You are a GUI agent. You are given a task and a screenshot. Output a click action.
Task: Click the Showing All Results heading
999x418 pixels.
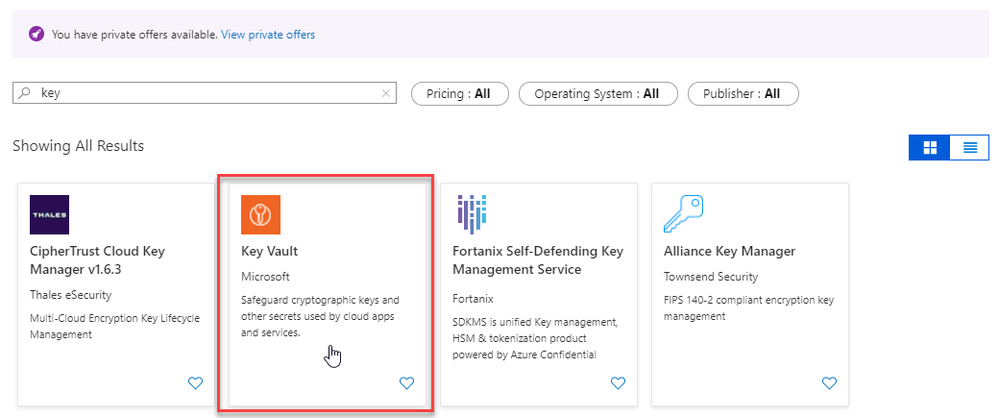click(x=78, y=146)
